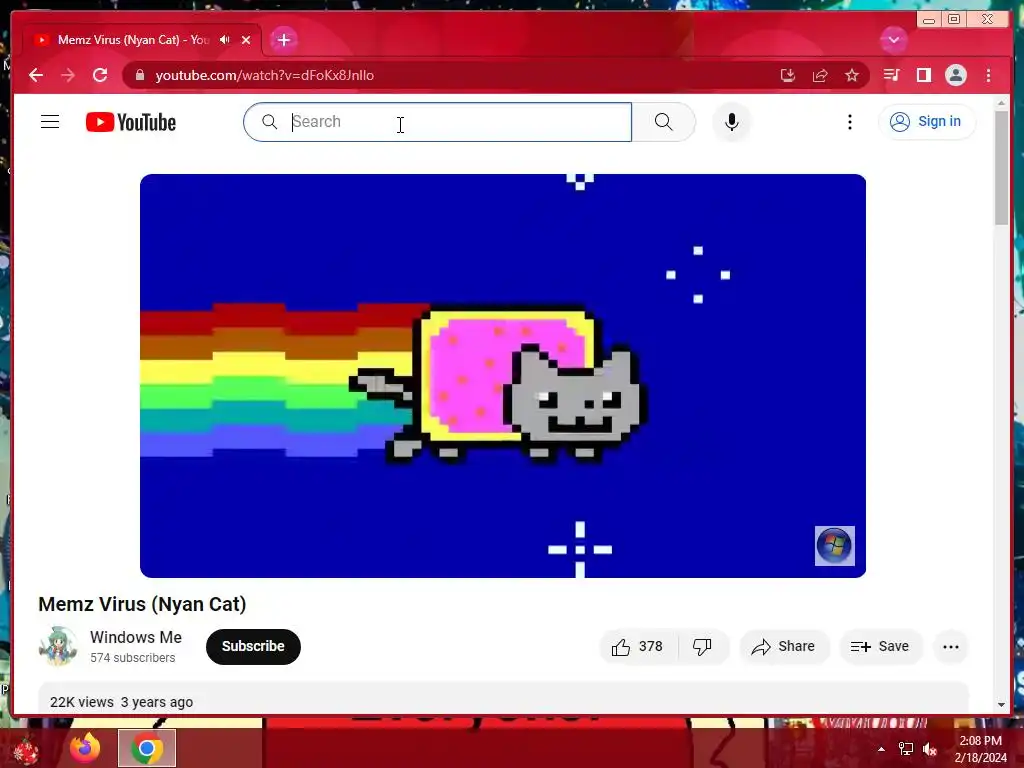Click the address bar URL
Viewport: 1024px width, 768px height.
264,75
